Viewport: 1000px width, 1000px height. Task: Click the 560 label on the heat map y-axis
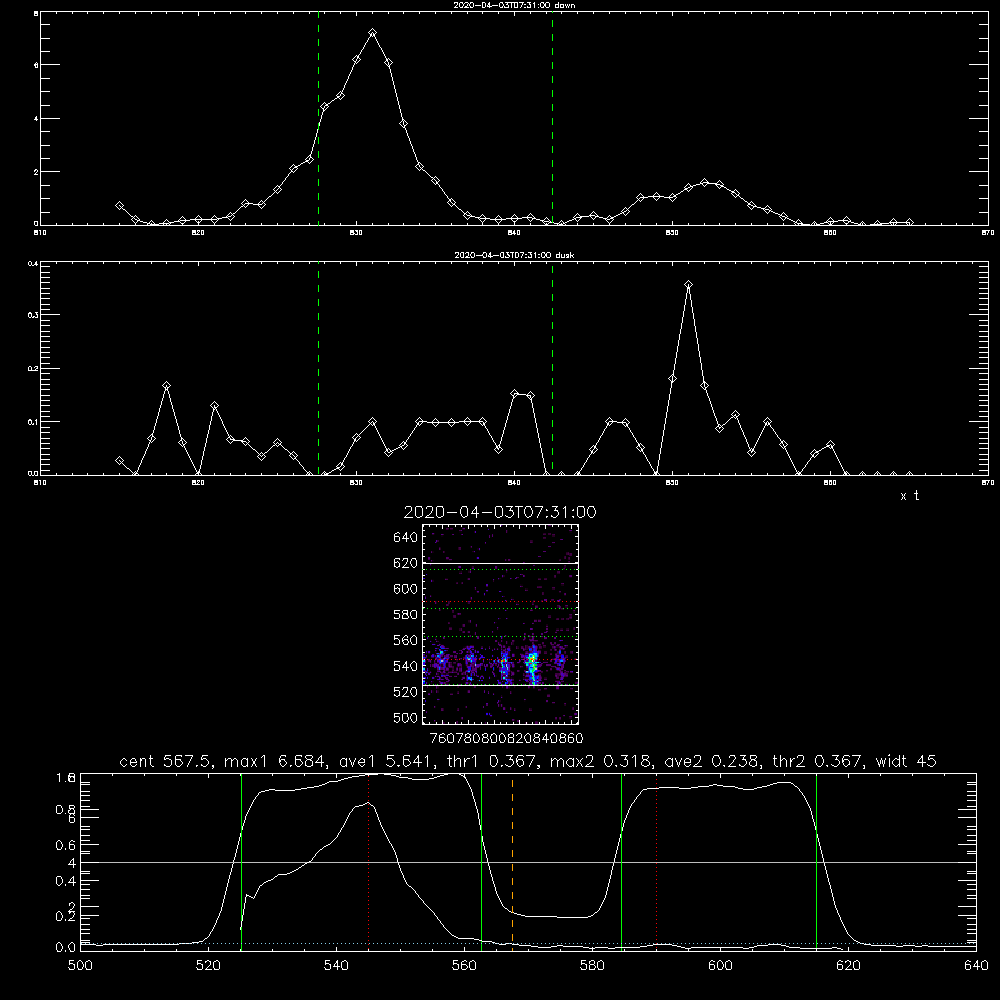[x=406, y=640]
